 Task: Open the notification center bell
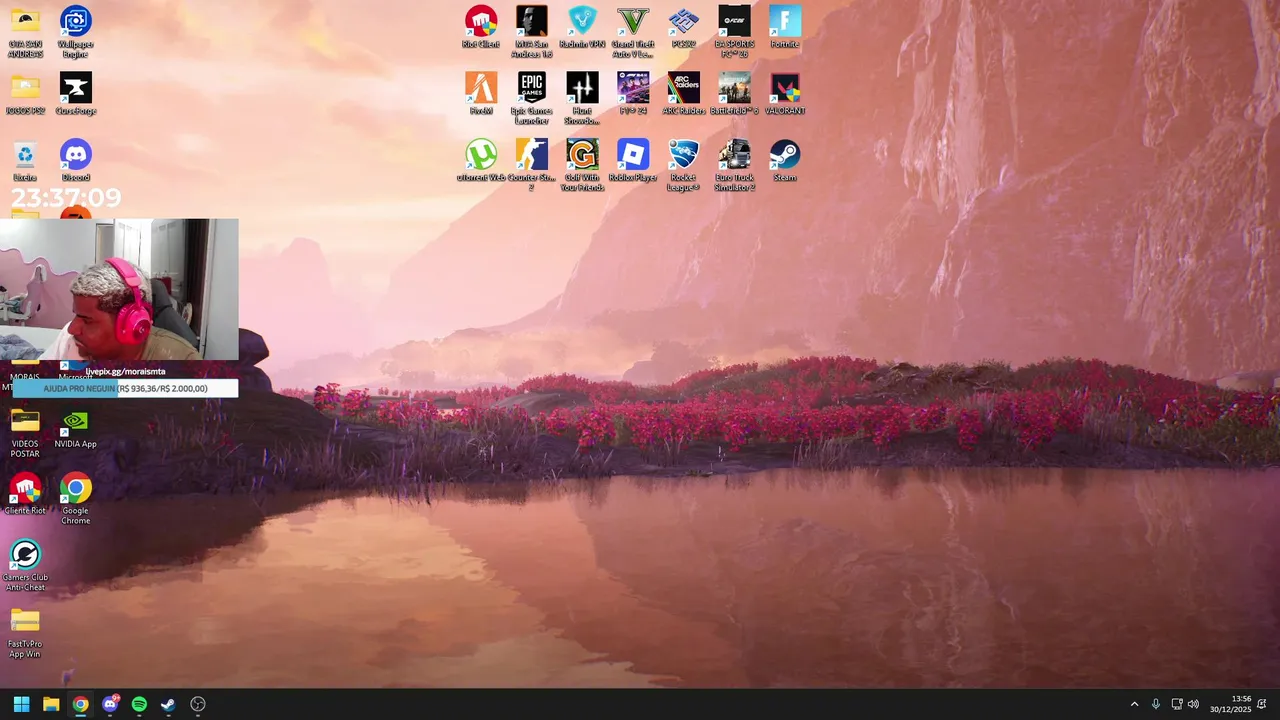click(1262, 704)
